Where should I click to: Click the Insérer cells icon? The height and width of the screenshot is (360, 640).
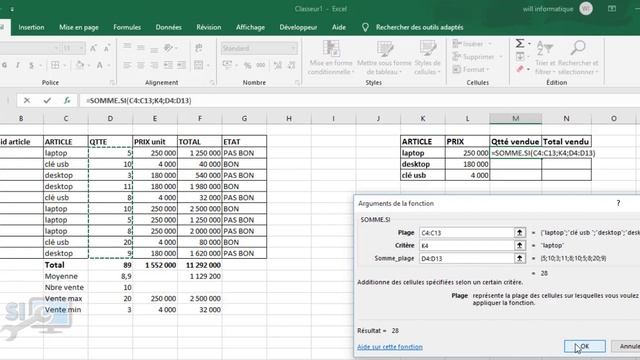pos(456,44)
